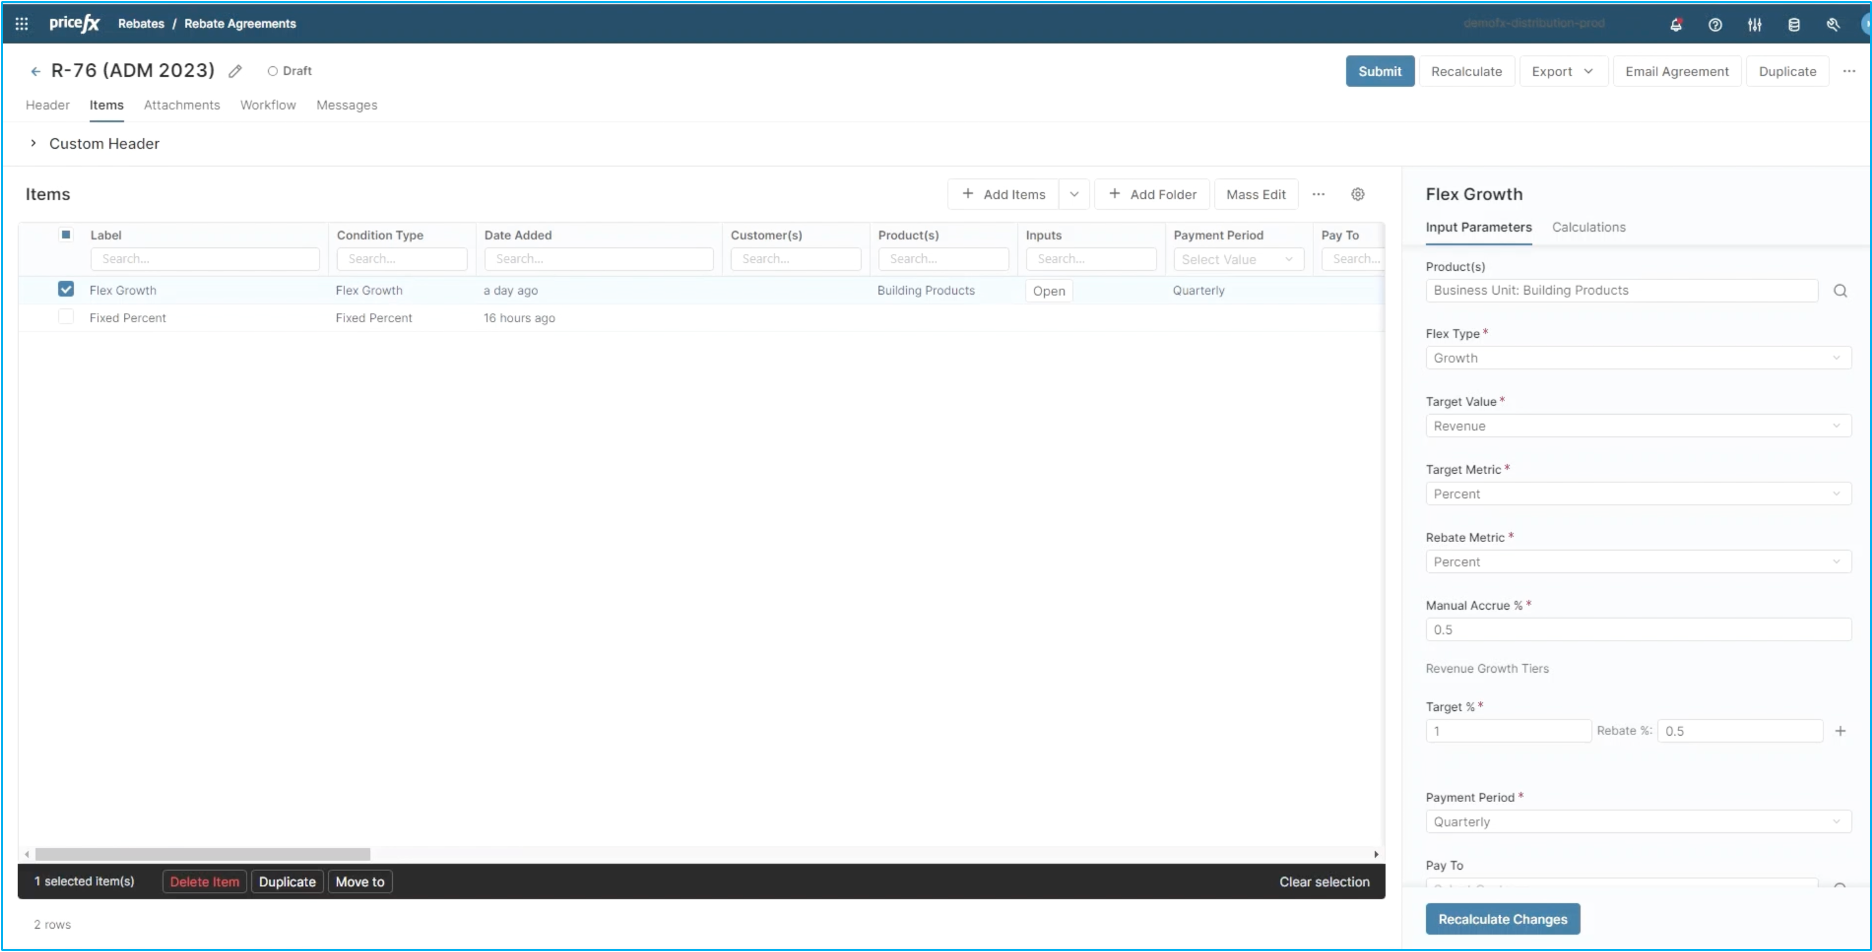Check the Fixed Percent row checkbox
1872x952 pixels.
(x=66, y=317)
